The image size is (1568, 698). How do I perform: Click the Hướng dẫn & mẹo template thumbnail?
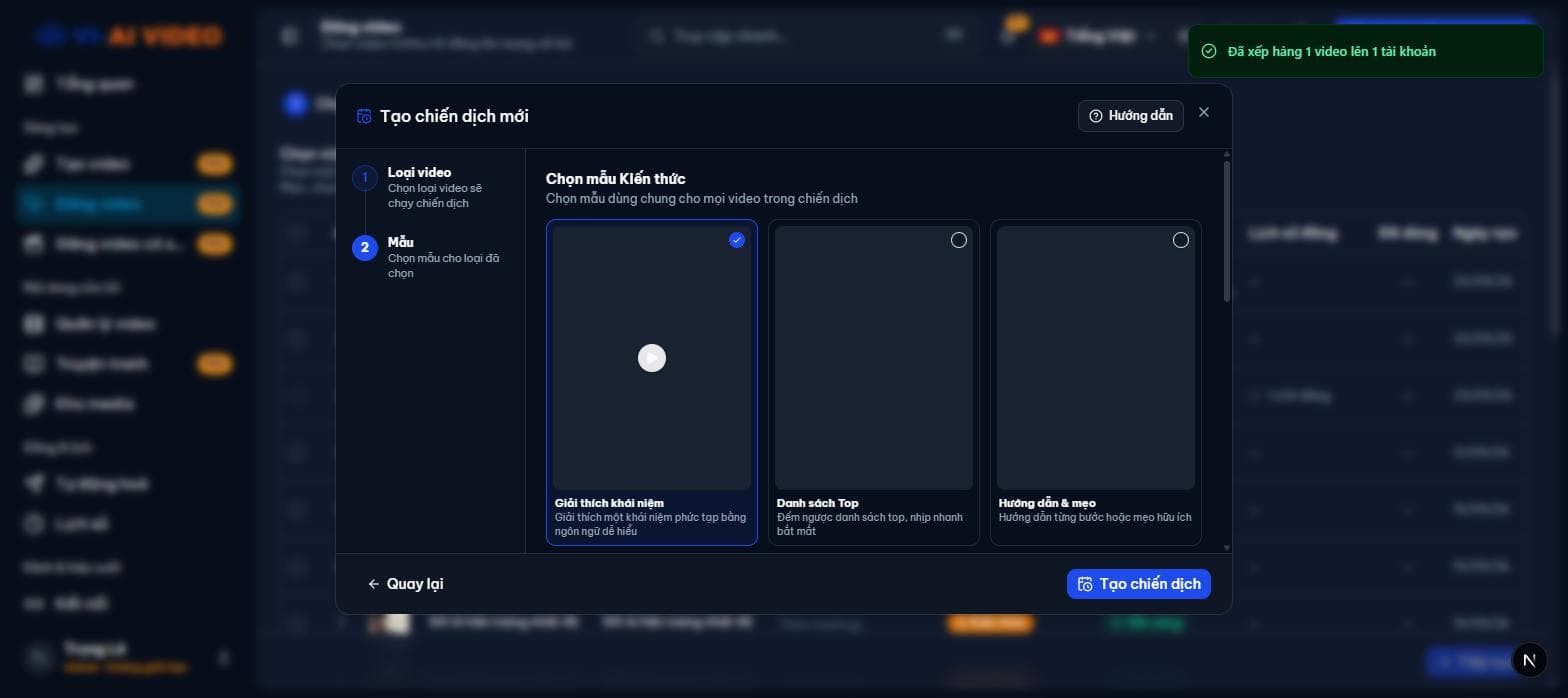coord(1096,358)
